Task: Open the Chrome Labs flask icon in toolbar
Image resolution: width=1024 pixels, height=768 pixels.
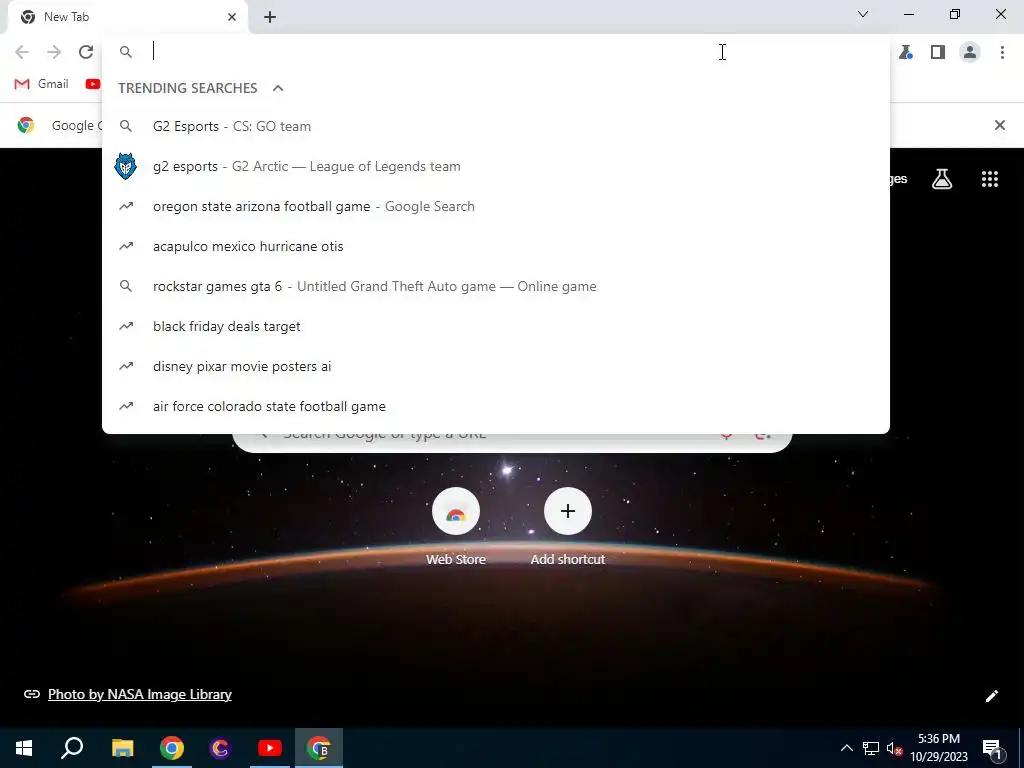Action: click(x=906, y=52)
